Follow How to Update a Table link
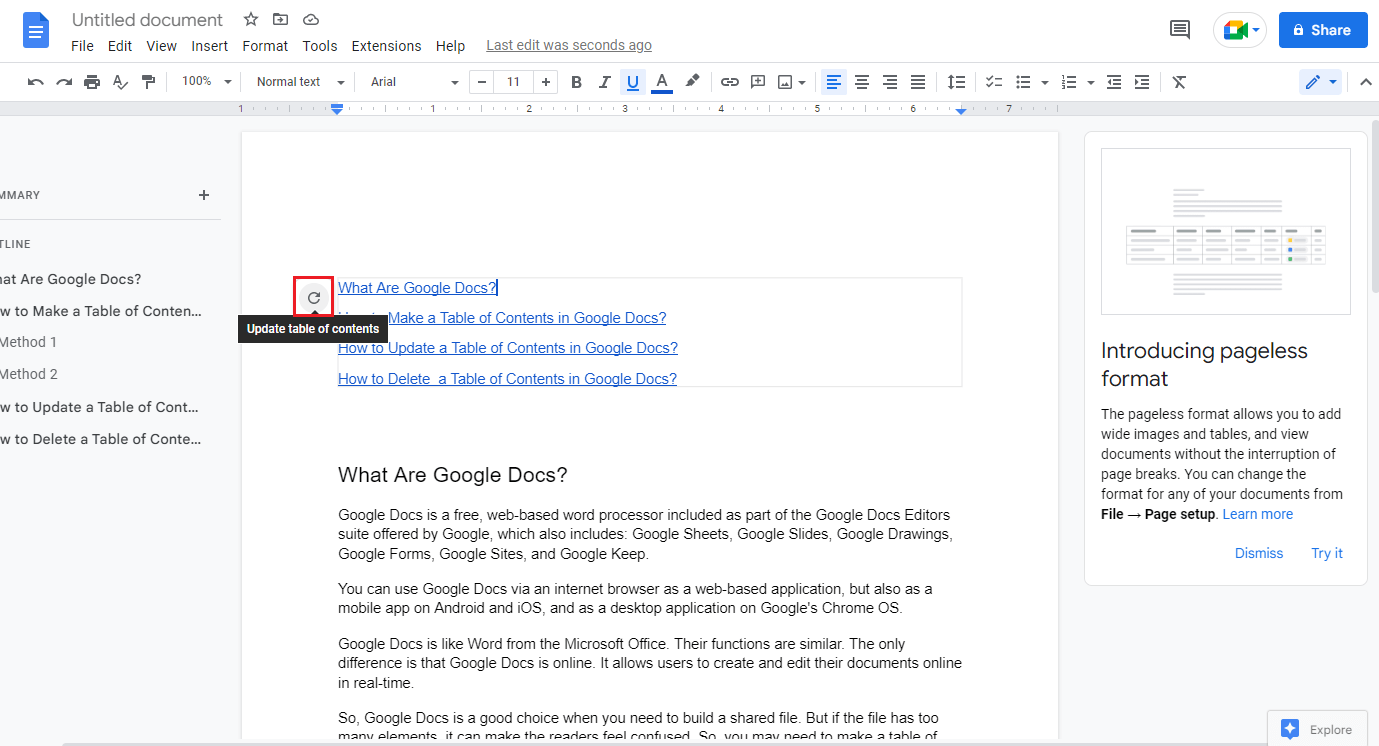Viewport: 1379px width, 746px height. click(508, 348)
